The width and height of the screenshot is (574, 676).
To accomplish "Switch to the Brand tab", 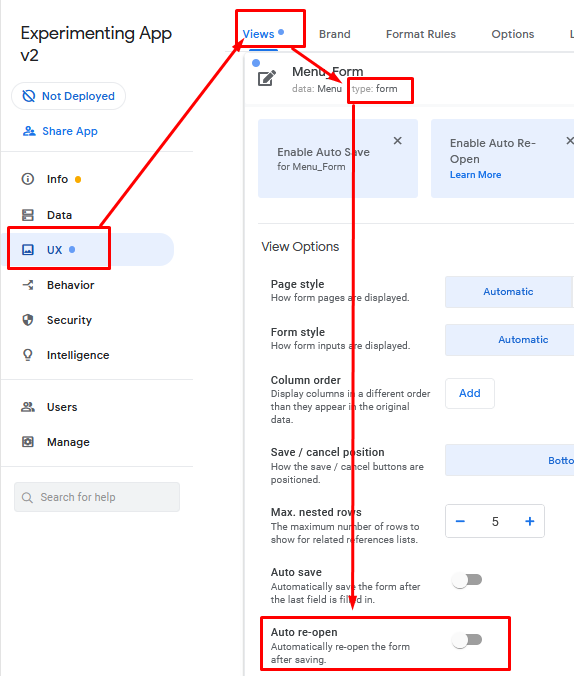I will (x=335, y=34).
